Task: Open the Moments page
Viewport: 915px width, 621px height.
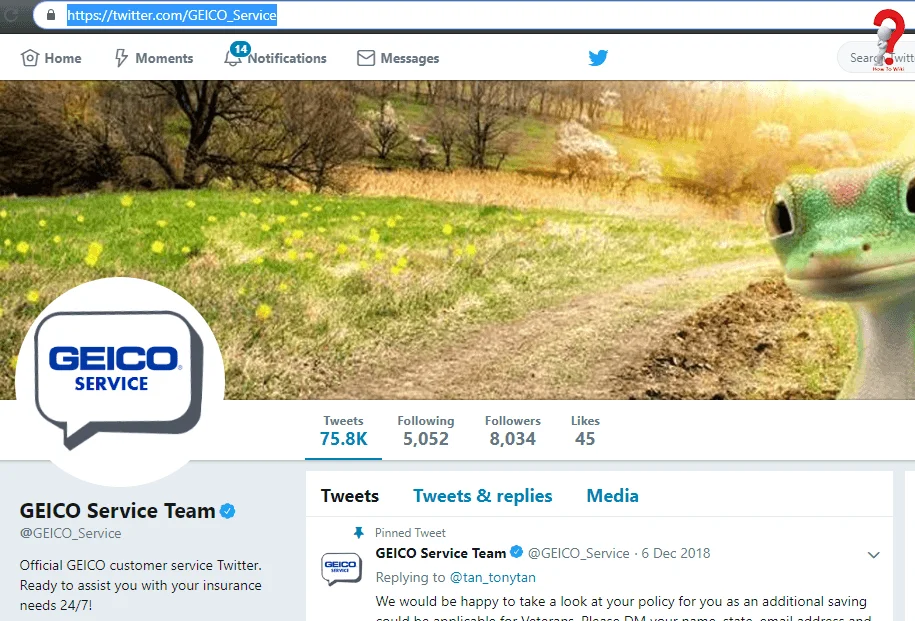Action: [x=153, y=58]
